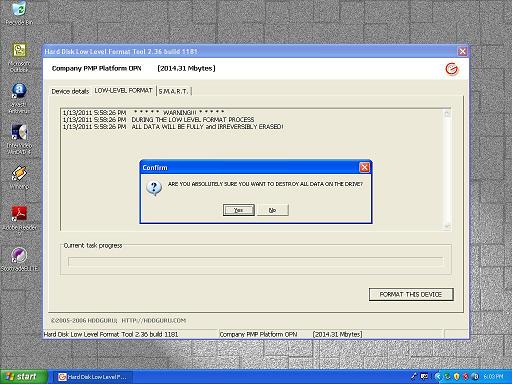This screenshot has width=512, height=384.
Task: Click the Company PMP Platform OPN header text
Action: 96,68
